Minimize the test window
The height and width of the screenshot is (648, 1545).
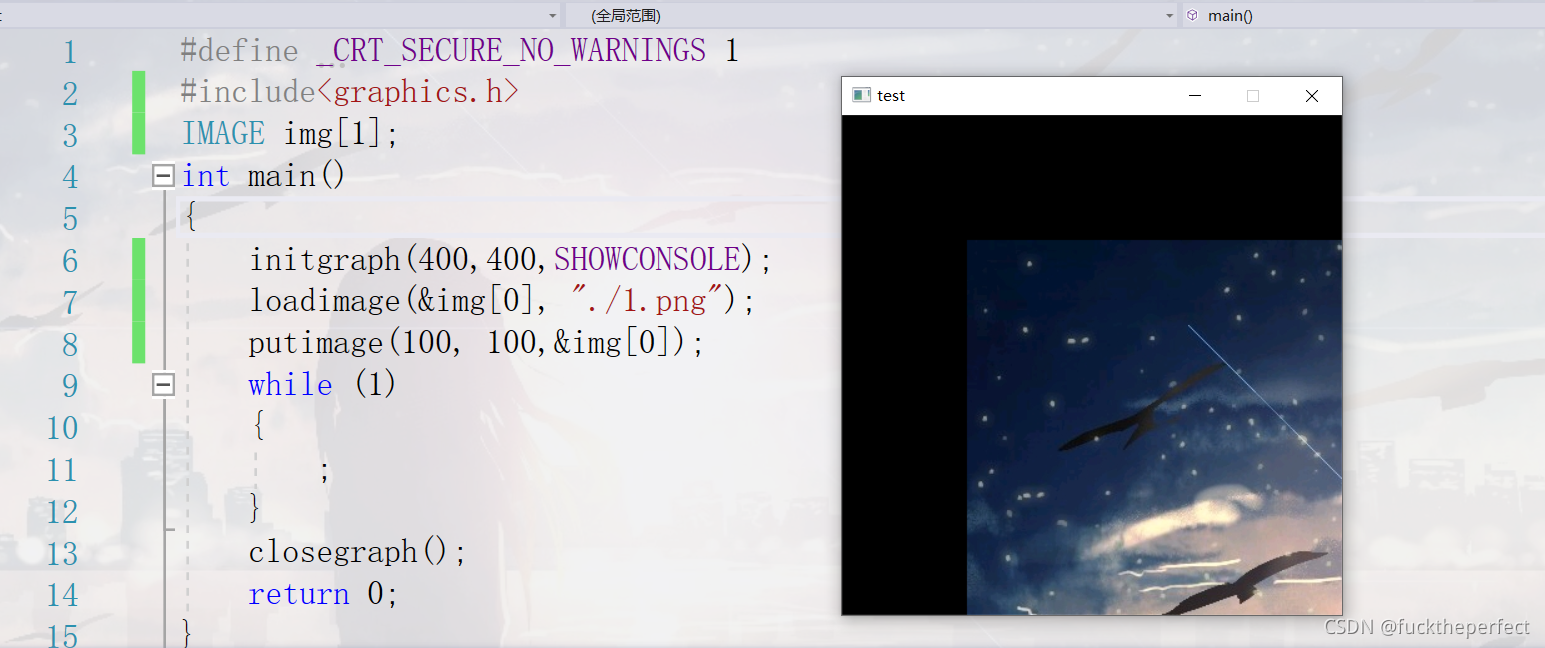tap(1194, 96)
